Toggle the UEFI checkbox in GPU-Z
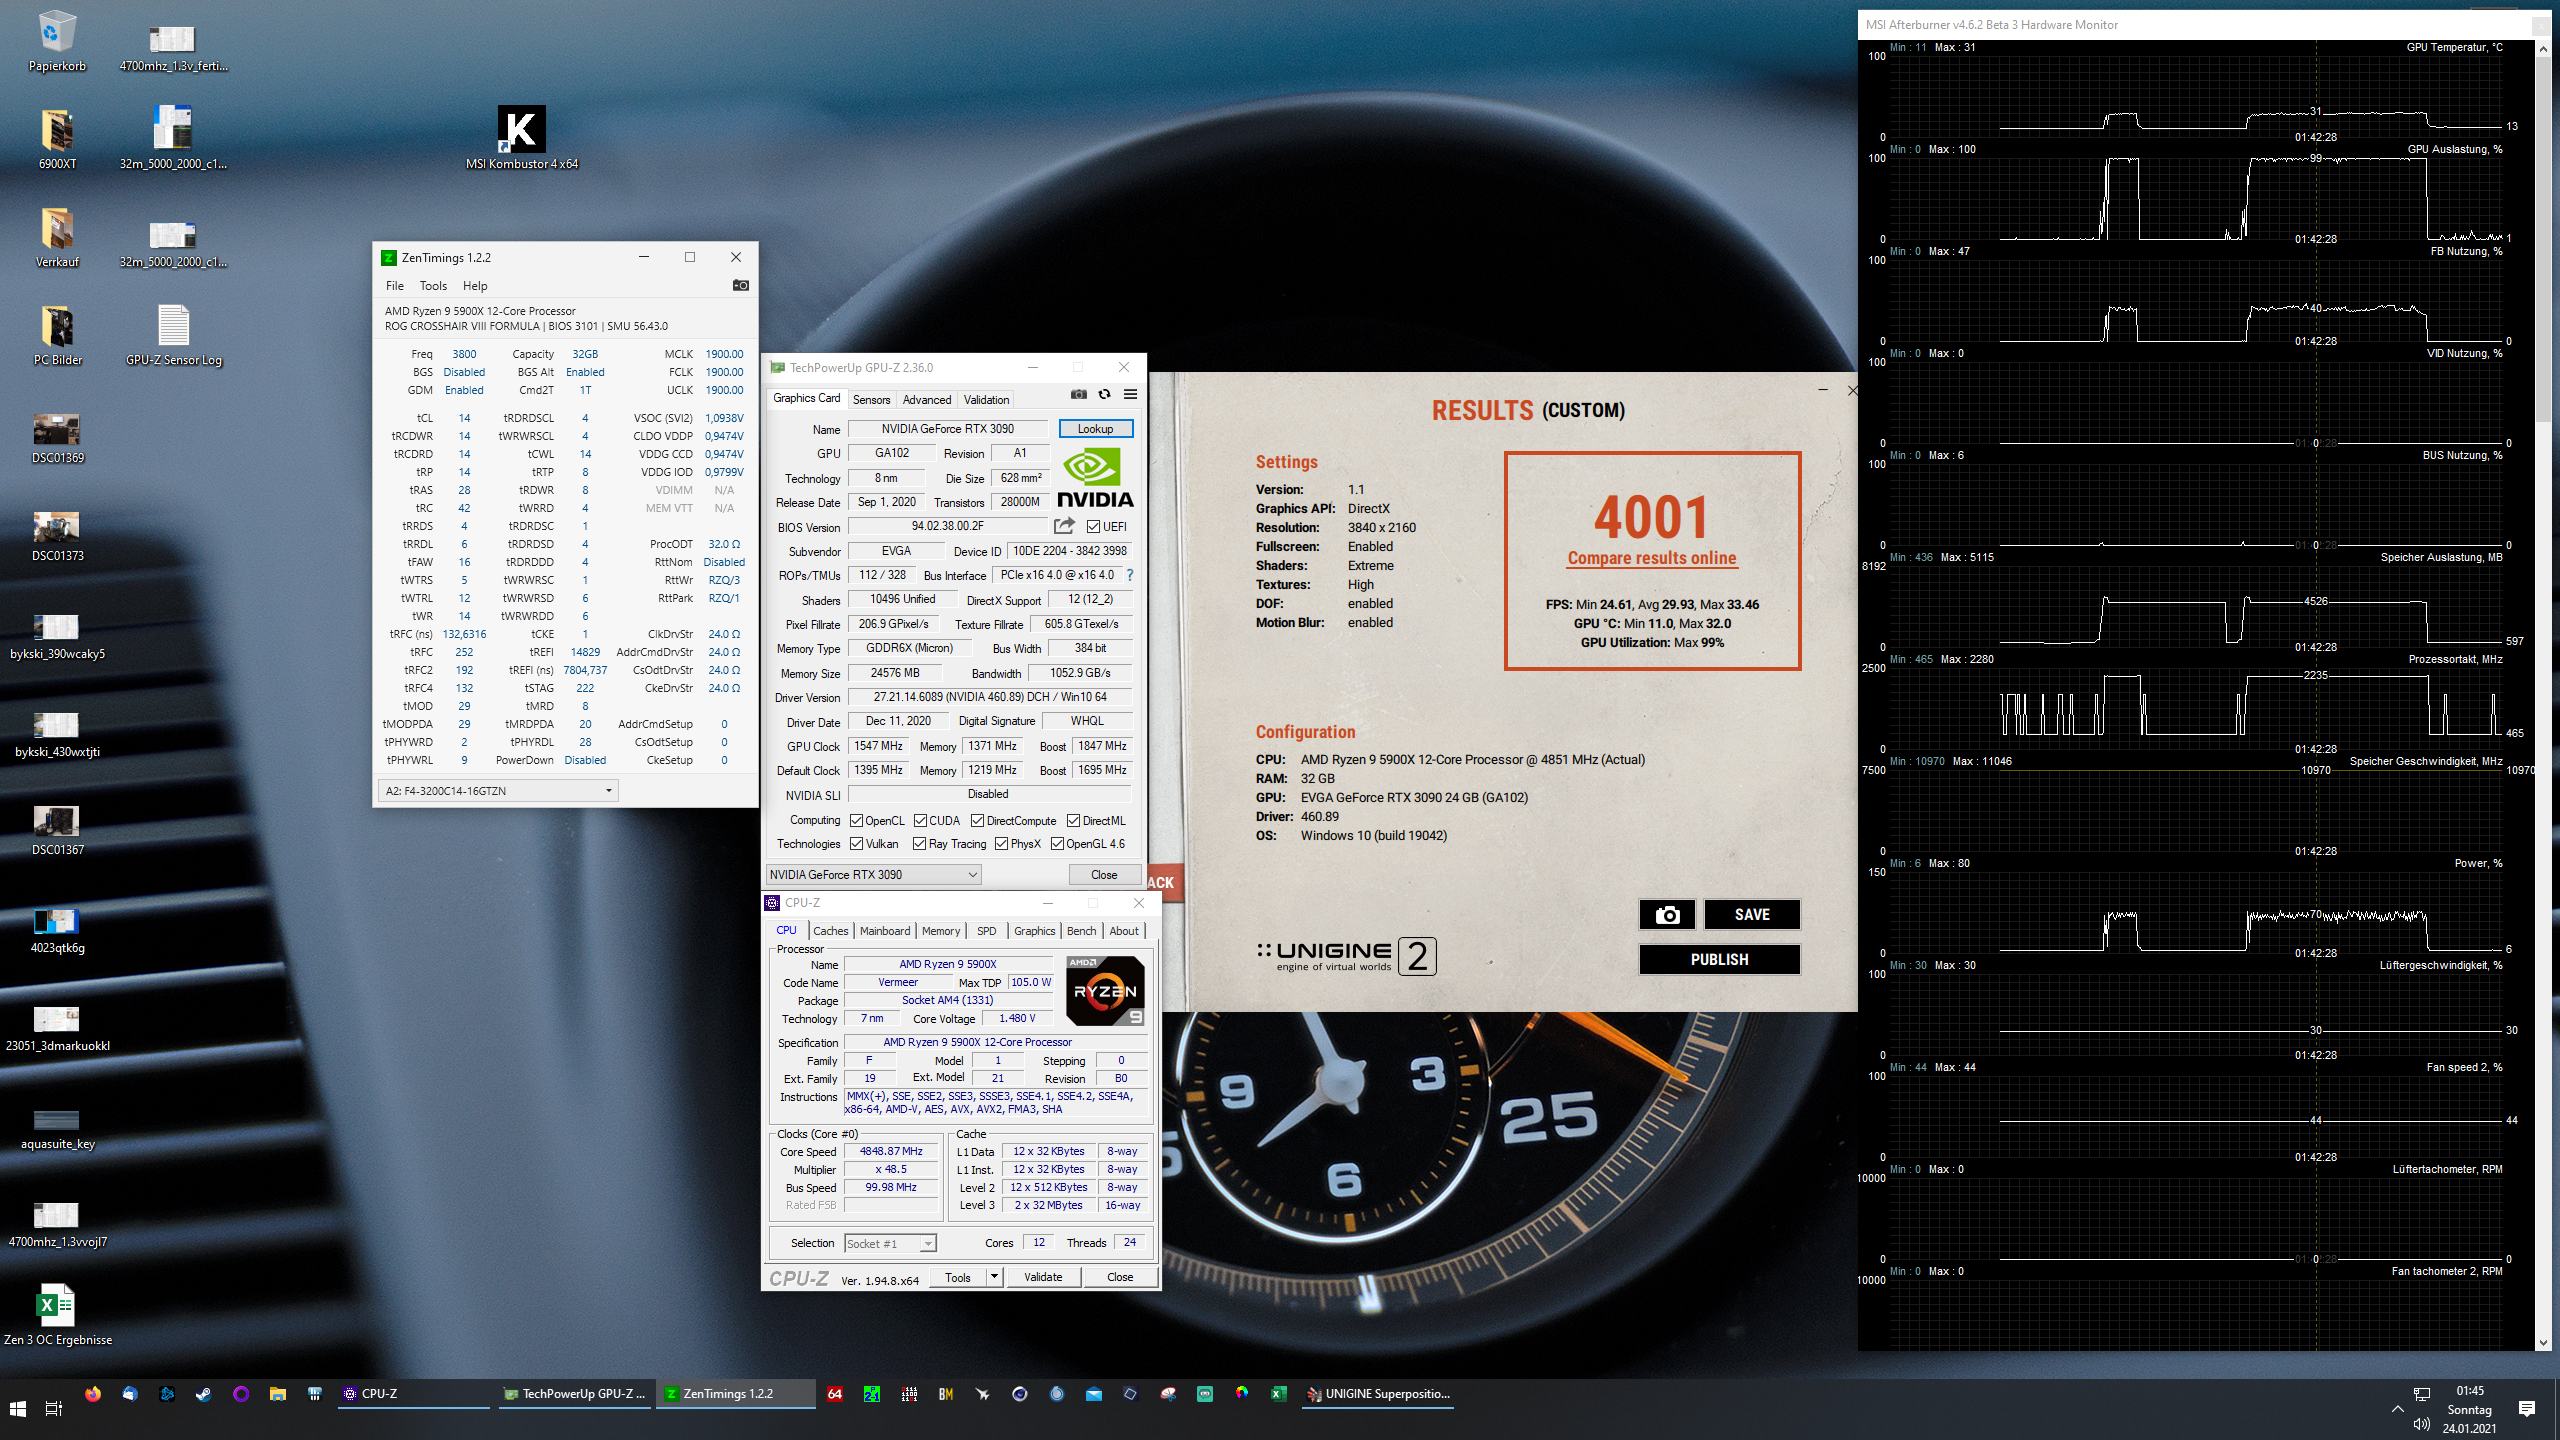 pos(1093,527)
